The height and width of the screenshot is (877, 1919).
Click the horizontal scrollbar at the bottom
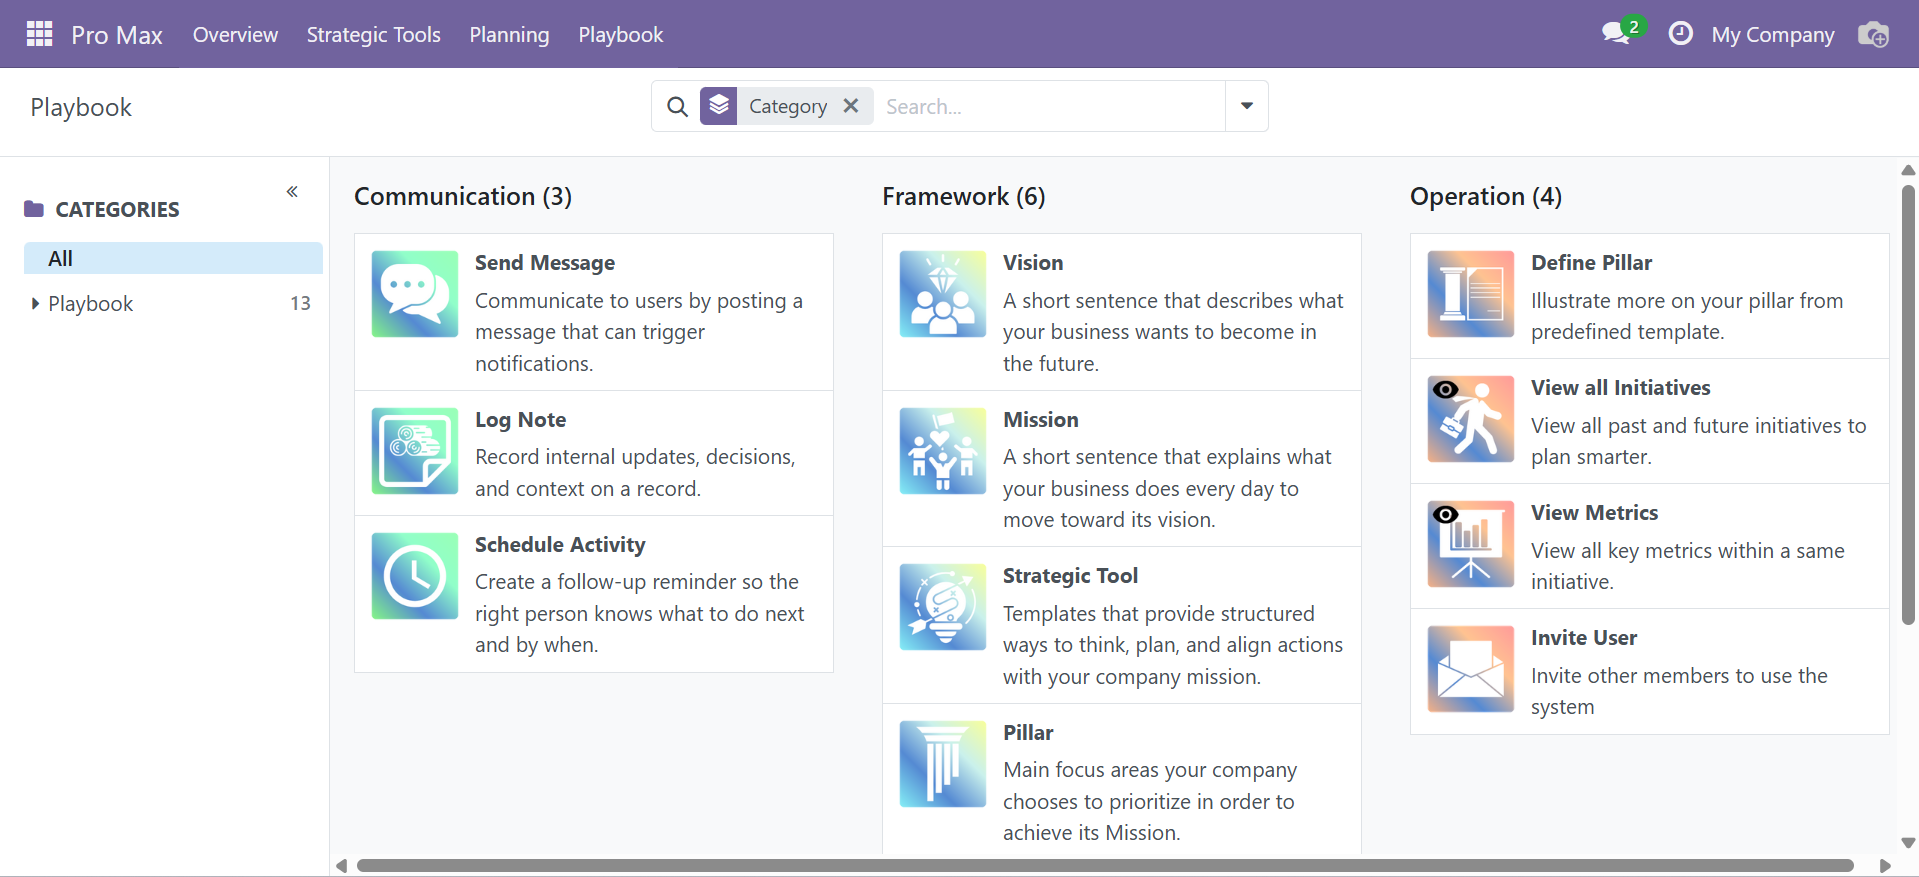1100,865
